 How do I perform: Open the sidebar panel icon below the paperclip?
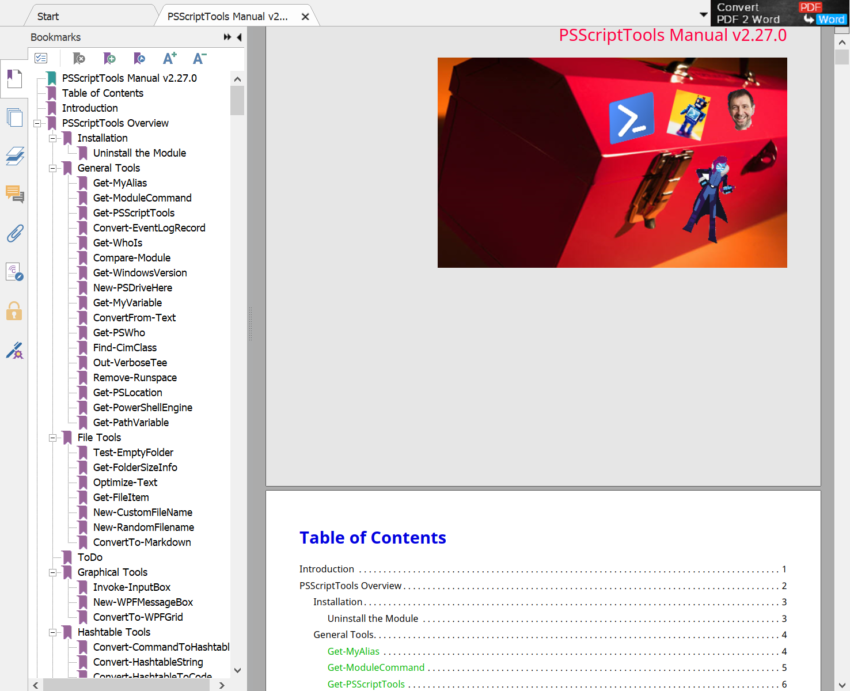point(14,272)
